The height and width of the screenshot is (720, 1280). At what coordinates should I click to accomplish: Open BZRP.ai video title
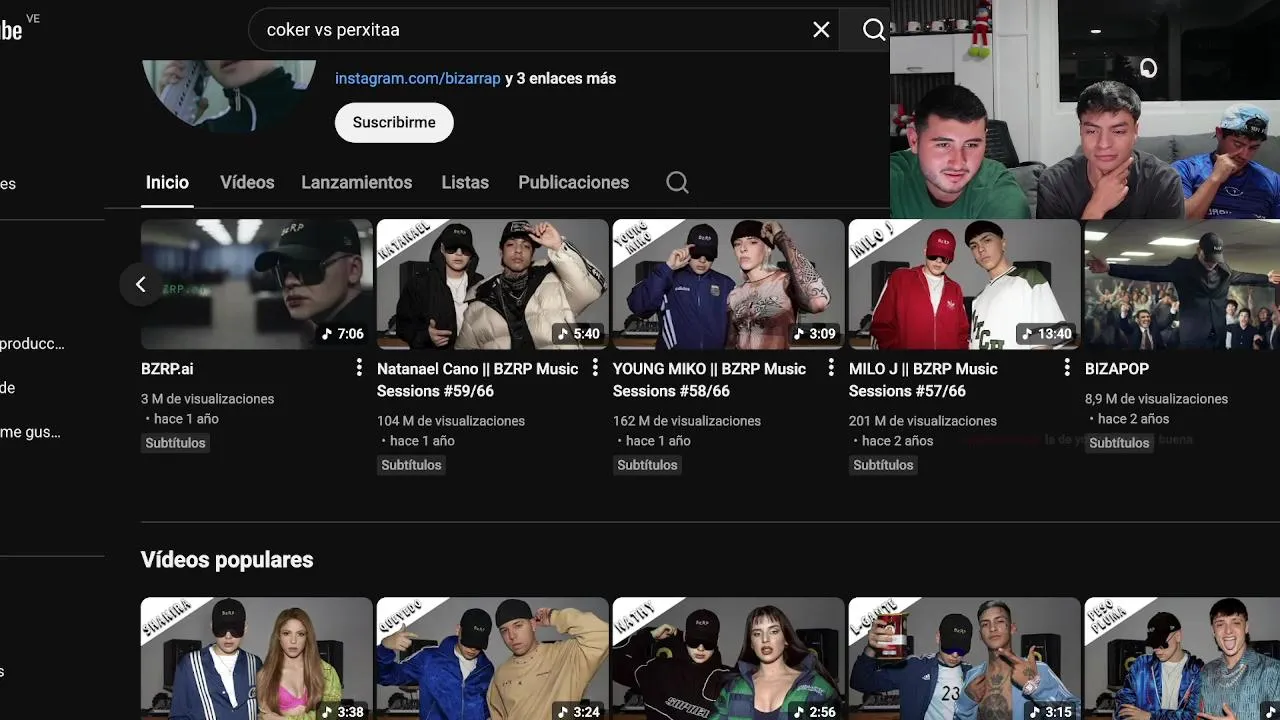click(167, 369)
